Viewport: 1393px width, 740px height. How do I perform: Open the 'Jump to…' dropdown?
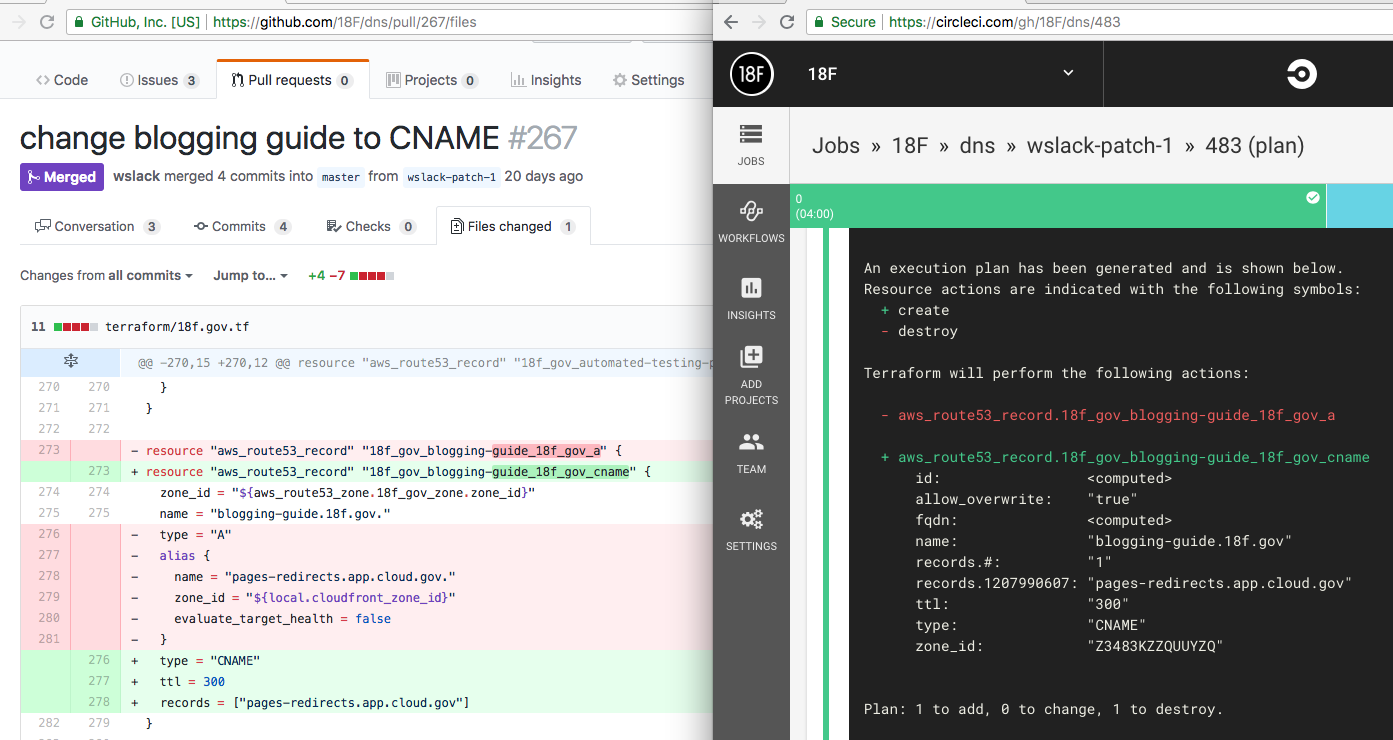tap(250, 276)
